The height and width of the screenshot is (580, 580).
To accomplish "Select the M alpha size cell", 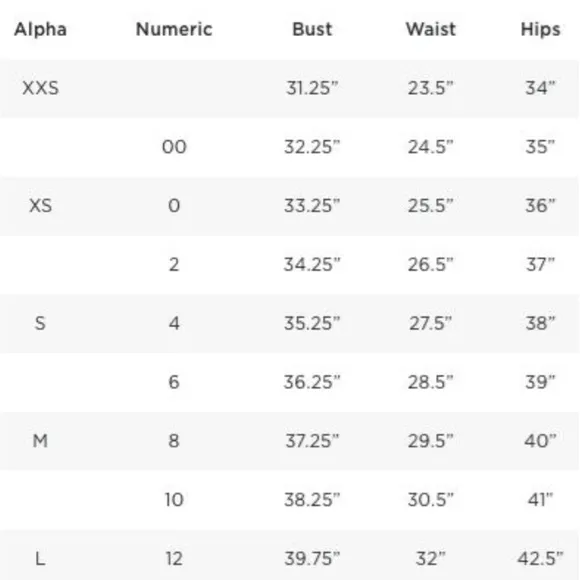I will [40, 441].
